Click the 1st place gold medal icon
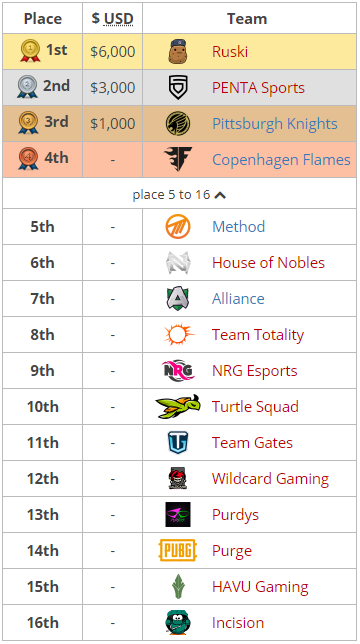360x644 pixels. coord(30,51)
